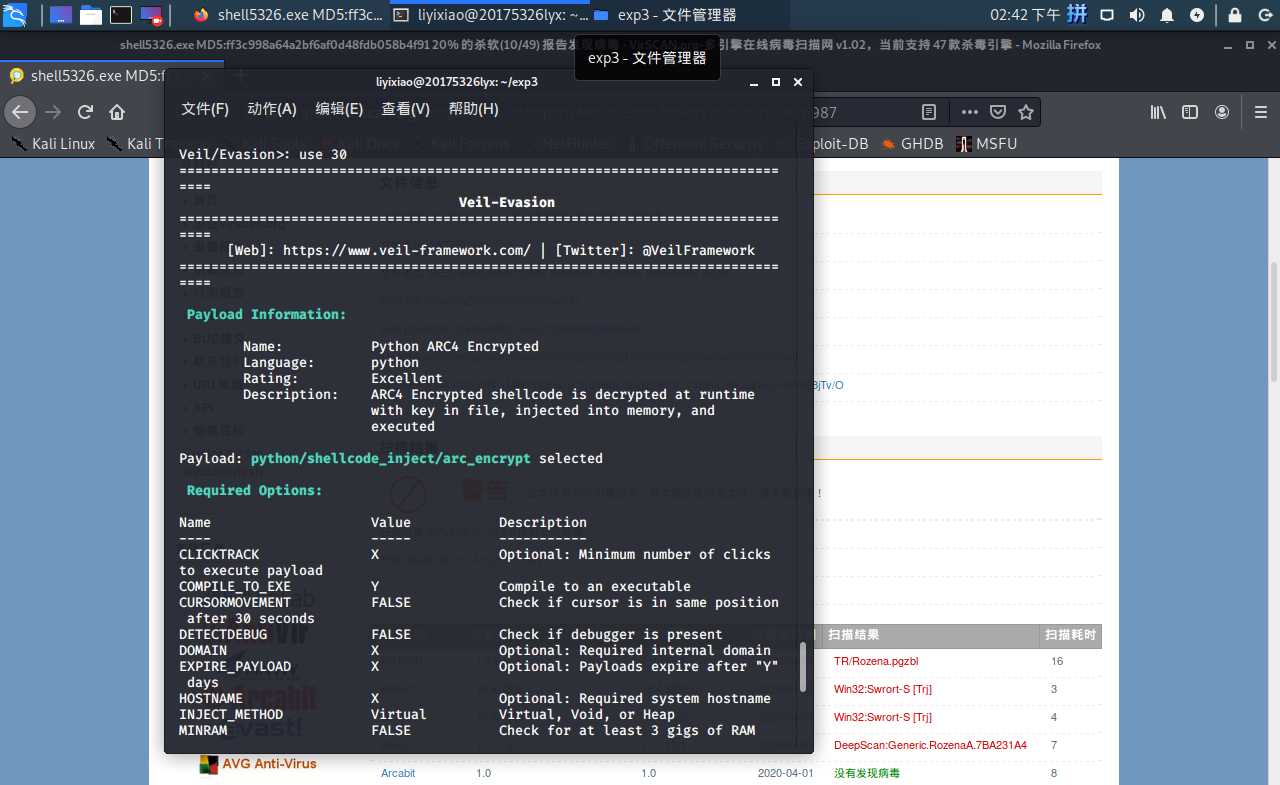Open terminal 动作(A) menu
Screen dimensions: 1280x785
tap(272, 109)
